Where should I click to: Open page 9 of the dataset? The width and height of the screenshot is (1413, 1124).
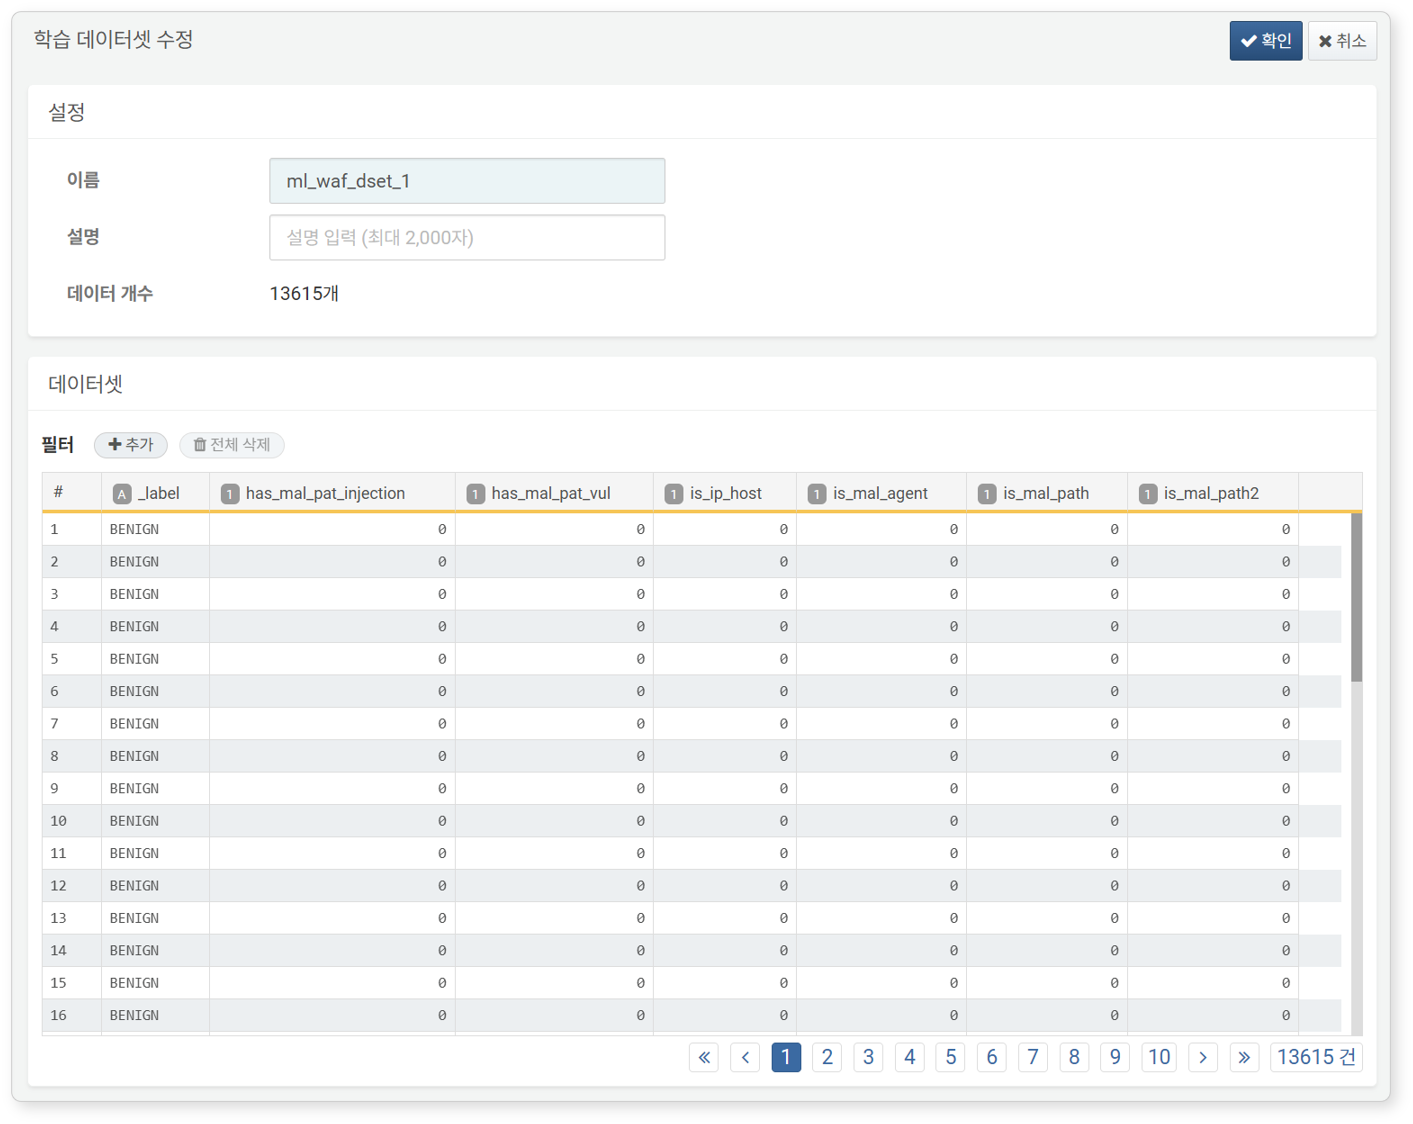[x=1115, y=1057]
